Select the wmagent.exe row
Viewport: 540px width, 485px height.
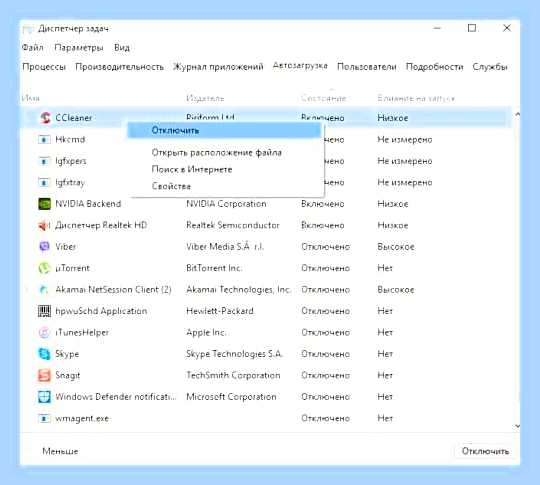[265, 418]
